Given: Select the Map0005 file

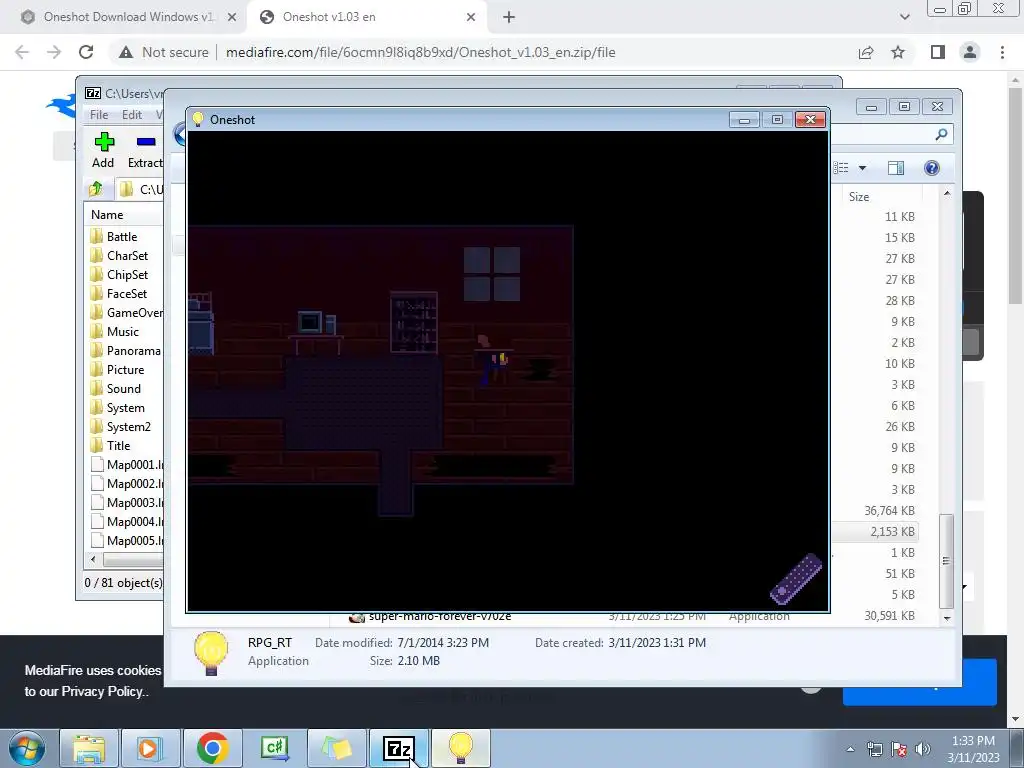Looking at the screenshot, I should coord(127,540).
